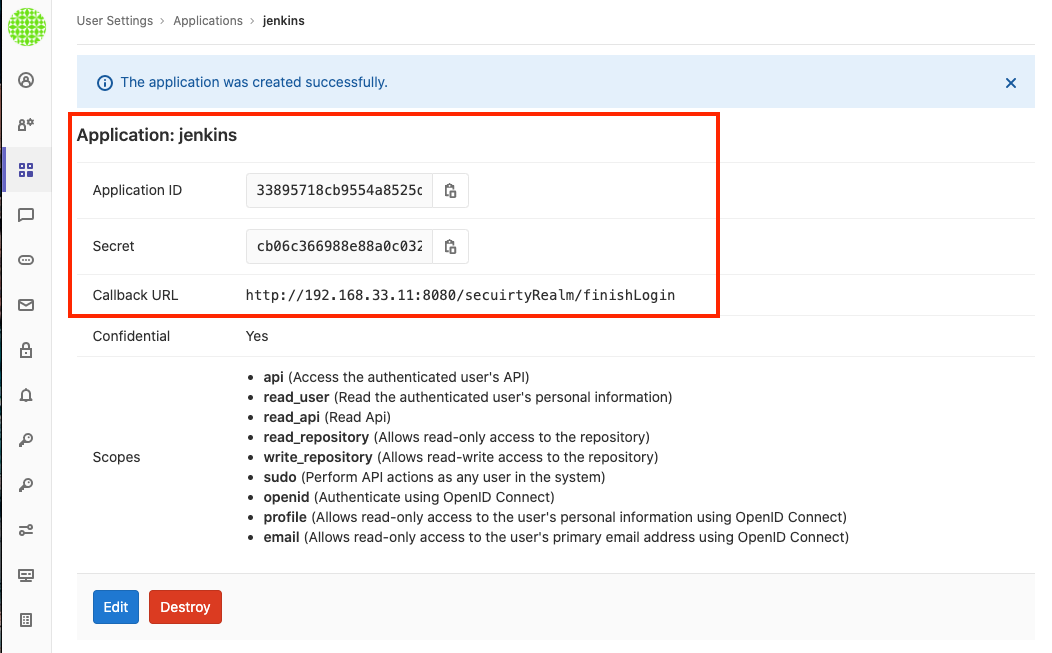Copy the Application ID to clipboard

[x=450, y=191]
